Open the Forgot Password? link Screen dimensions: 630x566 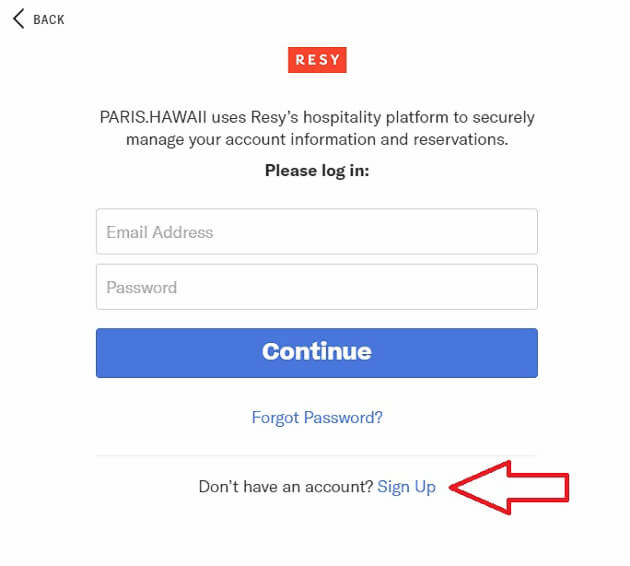[x=317, y=418]
